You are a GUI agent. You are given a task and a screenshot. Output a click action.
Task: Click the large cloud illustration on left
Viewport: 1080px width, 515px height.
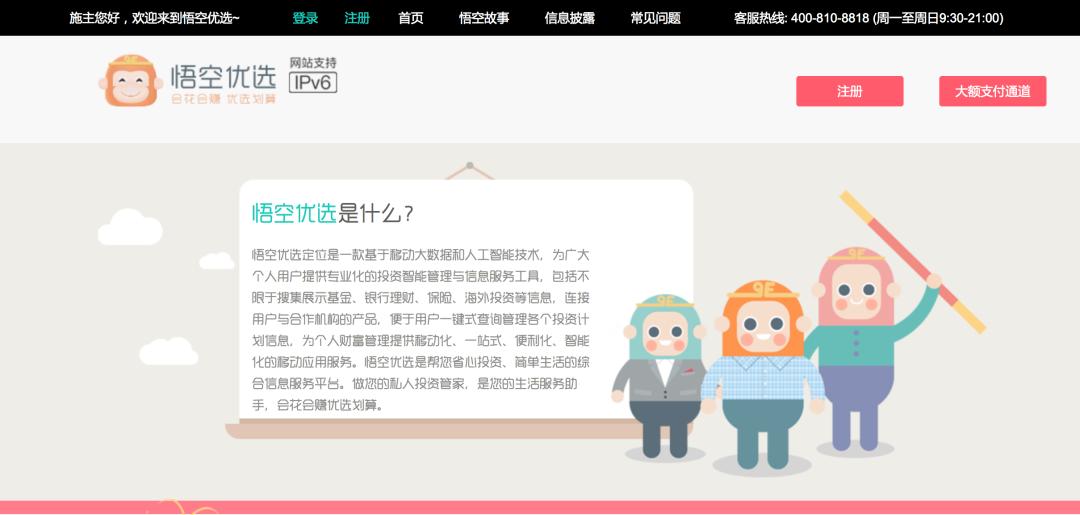[130, 228]
